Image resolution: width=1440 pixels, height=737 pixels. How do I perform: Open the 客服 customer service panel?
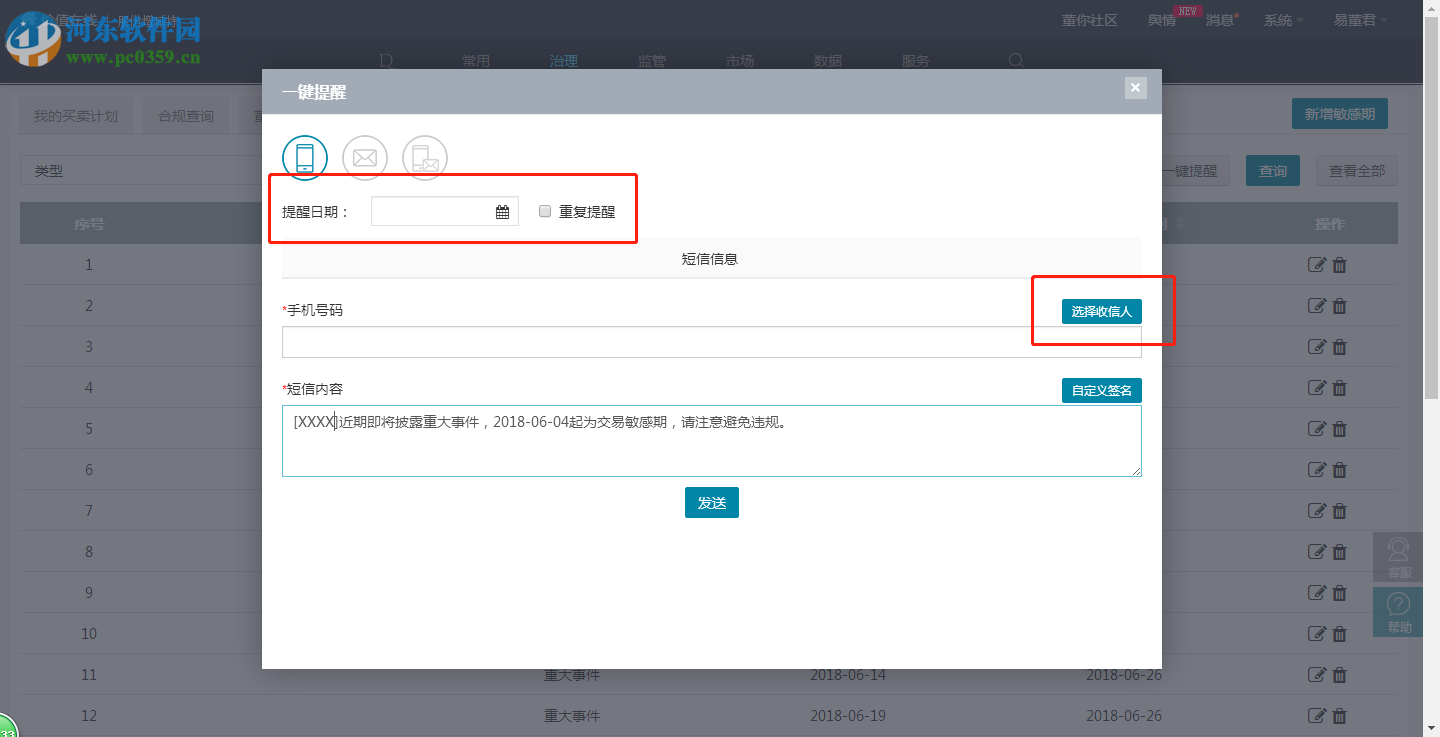click(1397, 556)
